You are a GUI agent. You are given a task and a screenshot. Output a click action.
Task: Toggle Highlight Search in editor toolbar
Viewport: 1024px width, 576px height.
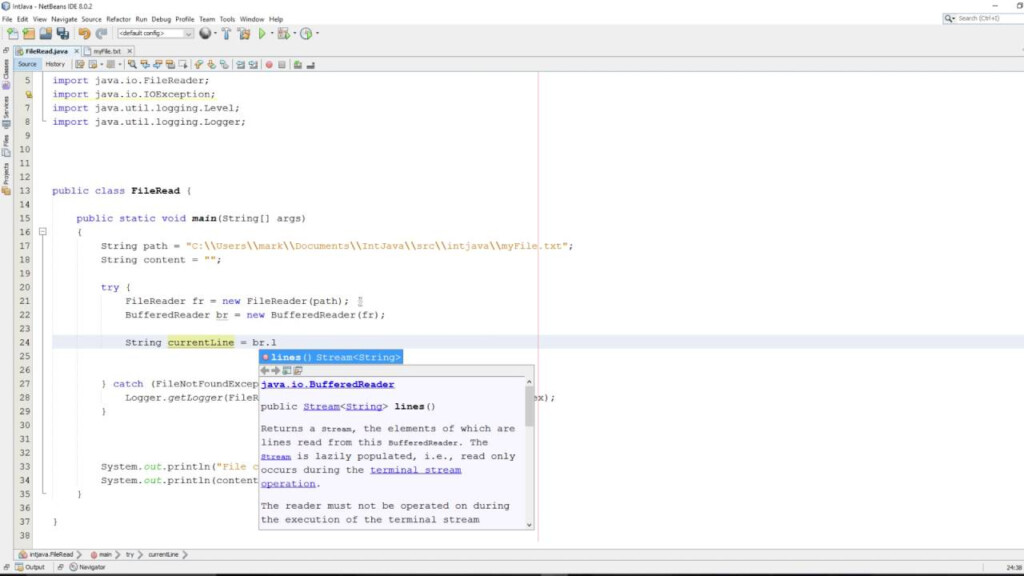click(170, 65)
